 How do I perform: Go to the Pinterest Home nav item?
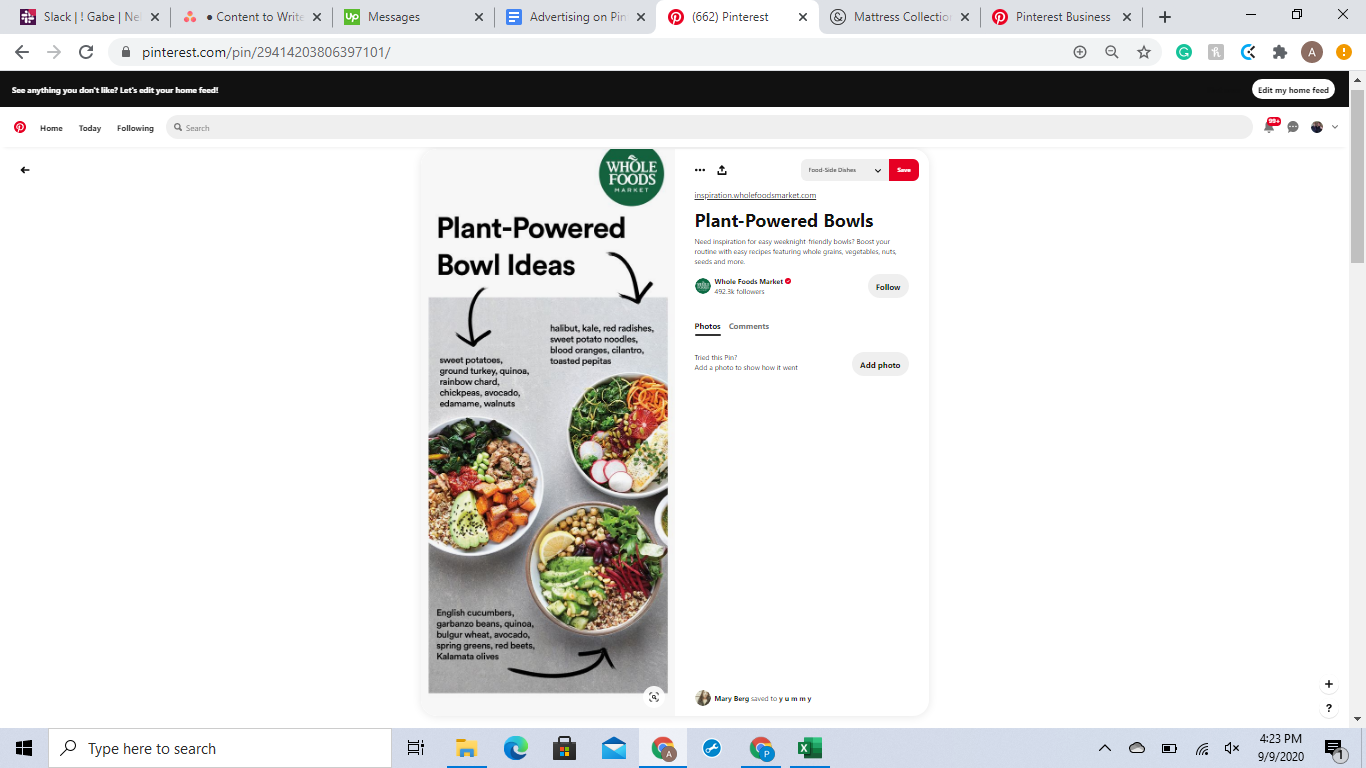[x=51, y=128]
